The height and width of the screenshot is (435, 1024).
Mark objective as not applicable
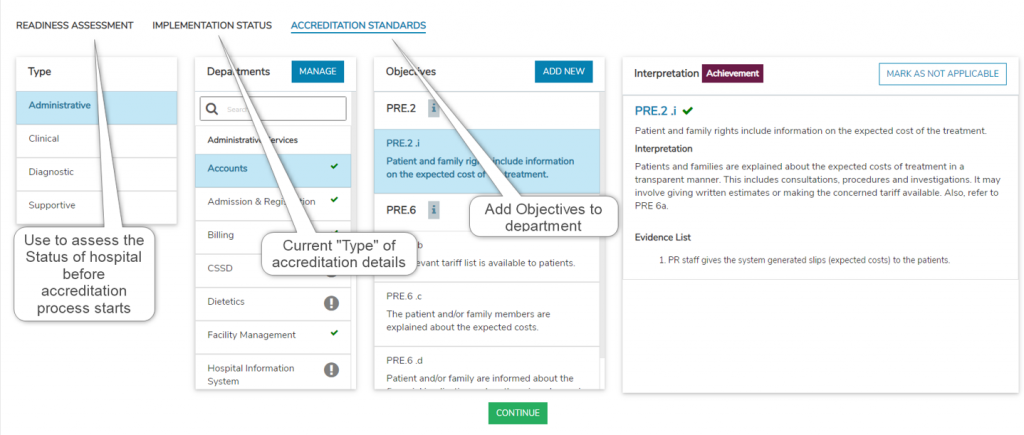tap(942, 73)
